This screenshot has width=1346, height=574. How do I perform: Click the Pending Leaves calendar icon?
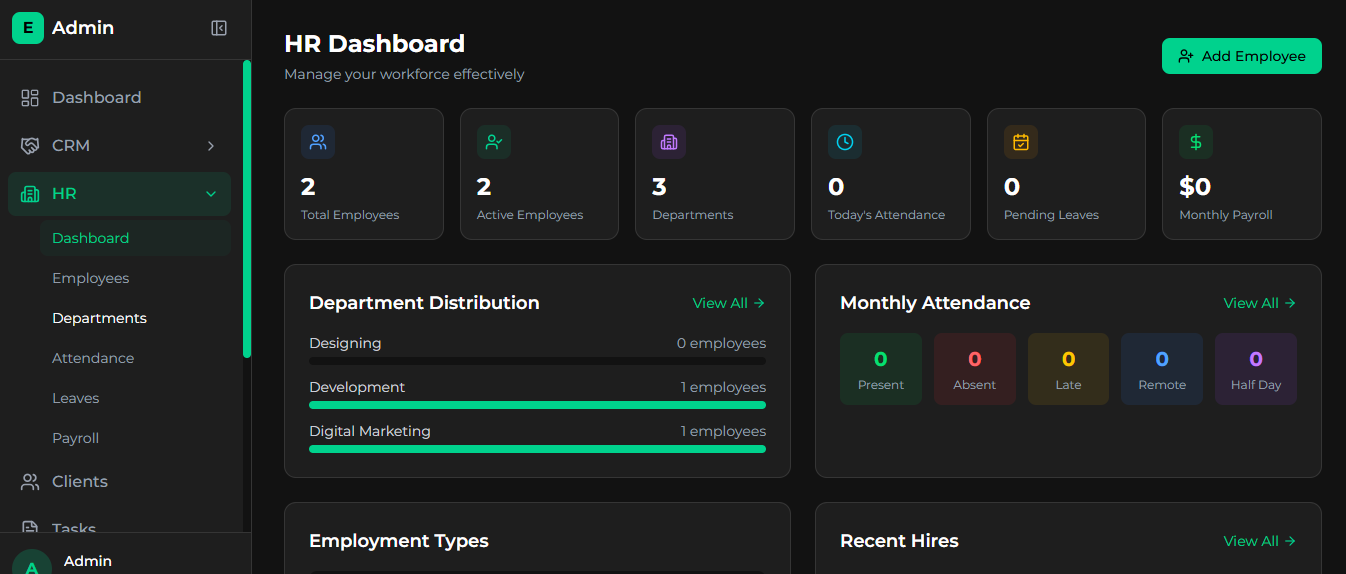1020,142
